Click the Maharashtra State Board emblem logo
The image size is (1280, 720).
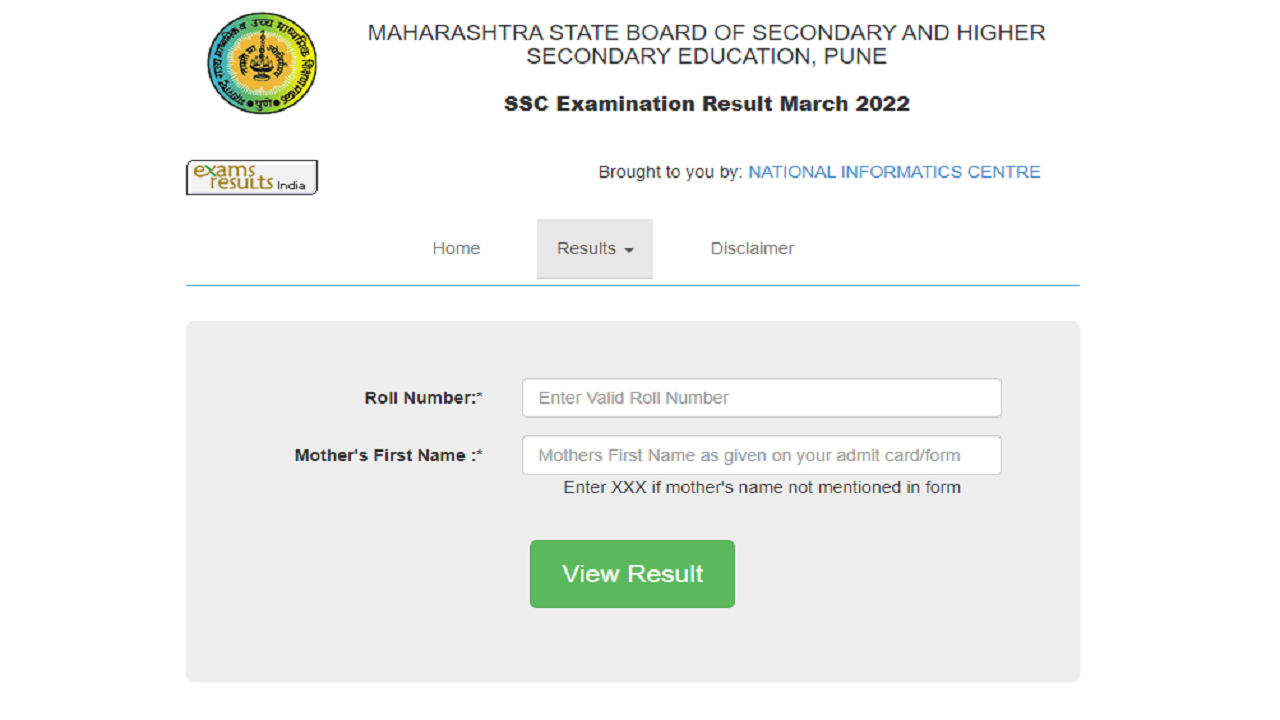262,63
